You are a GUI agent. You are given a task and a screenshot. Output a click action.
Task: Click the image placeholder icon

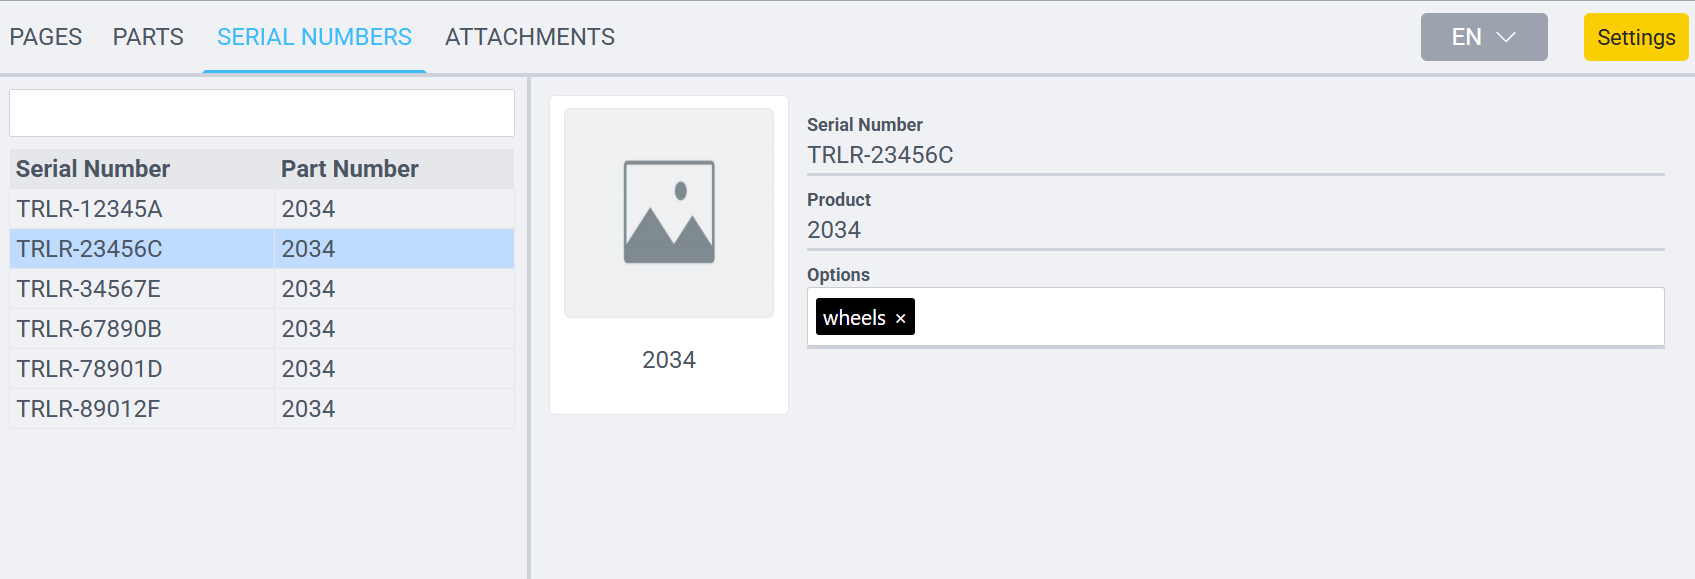click(669, 212)
